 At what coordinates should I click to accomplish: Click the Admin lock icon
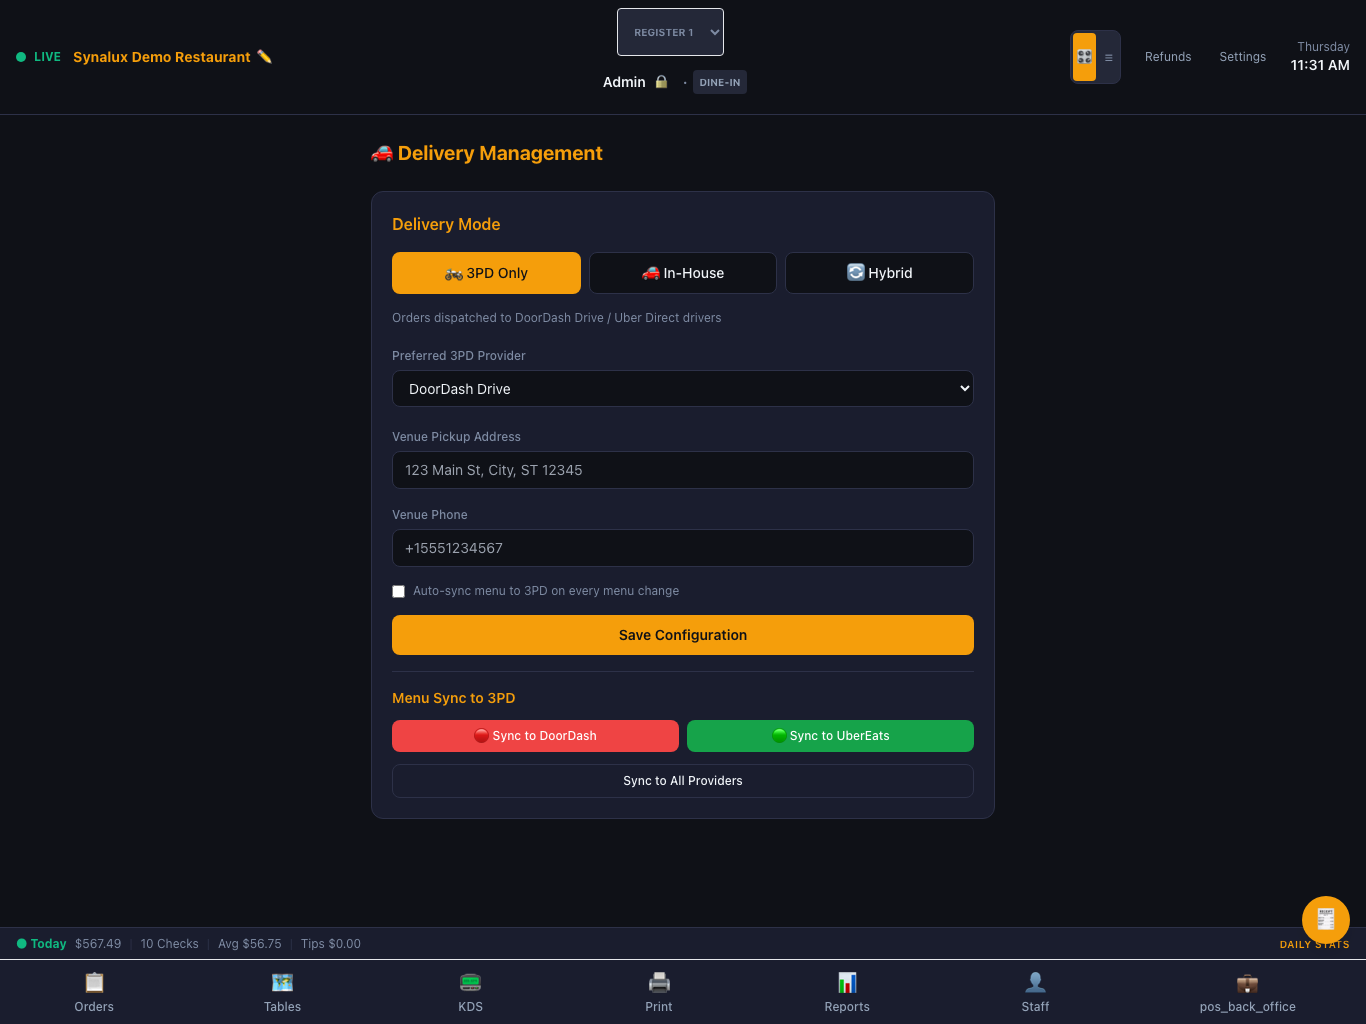pyautogui.click(x=661, y=82)
